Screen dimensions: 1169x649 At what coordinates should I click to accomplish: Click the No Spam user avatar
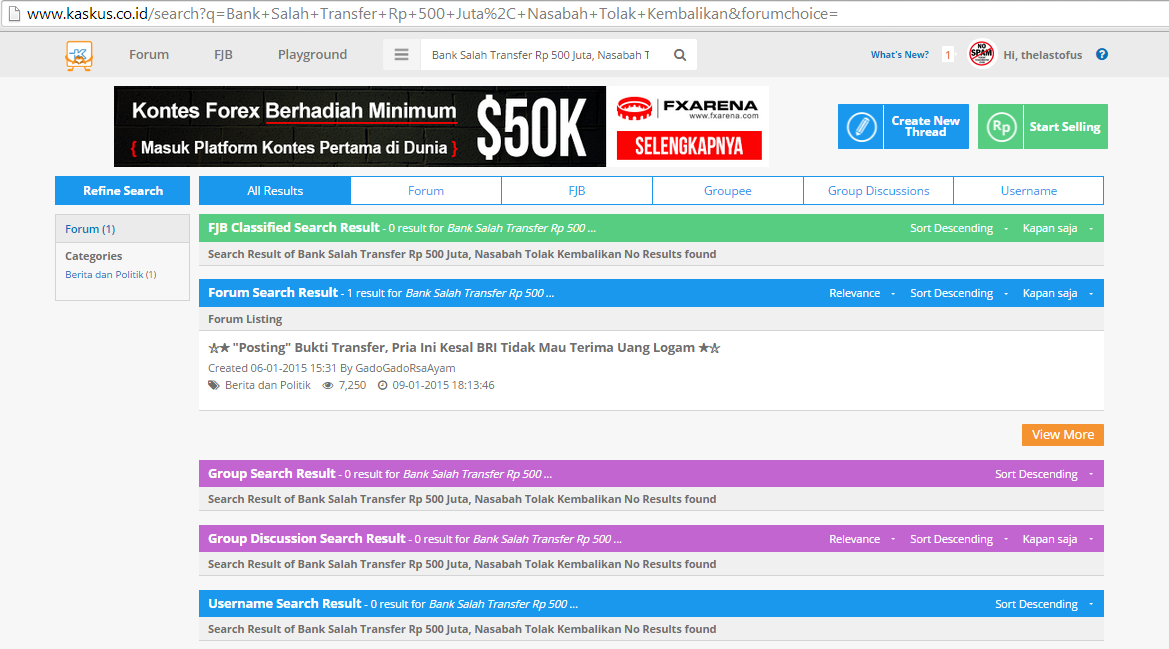point(982,54)
